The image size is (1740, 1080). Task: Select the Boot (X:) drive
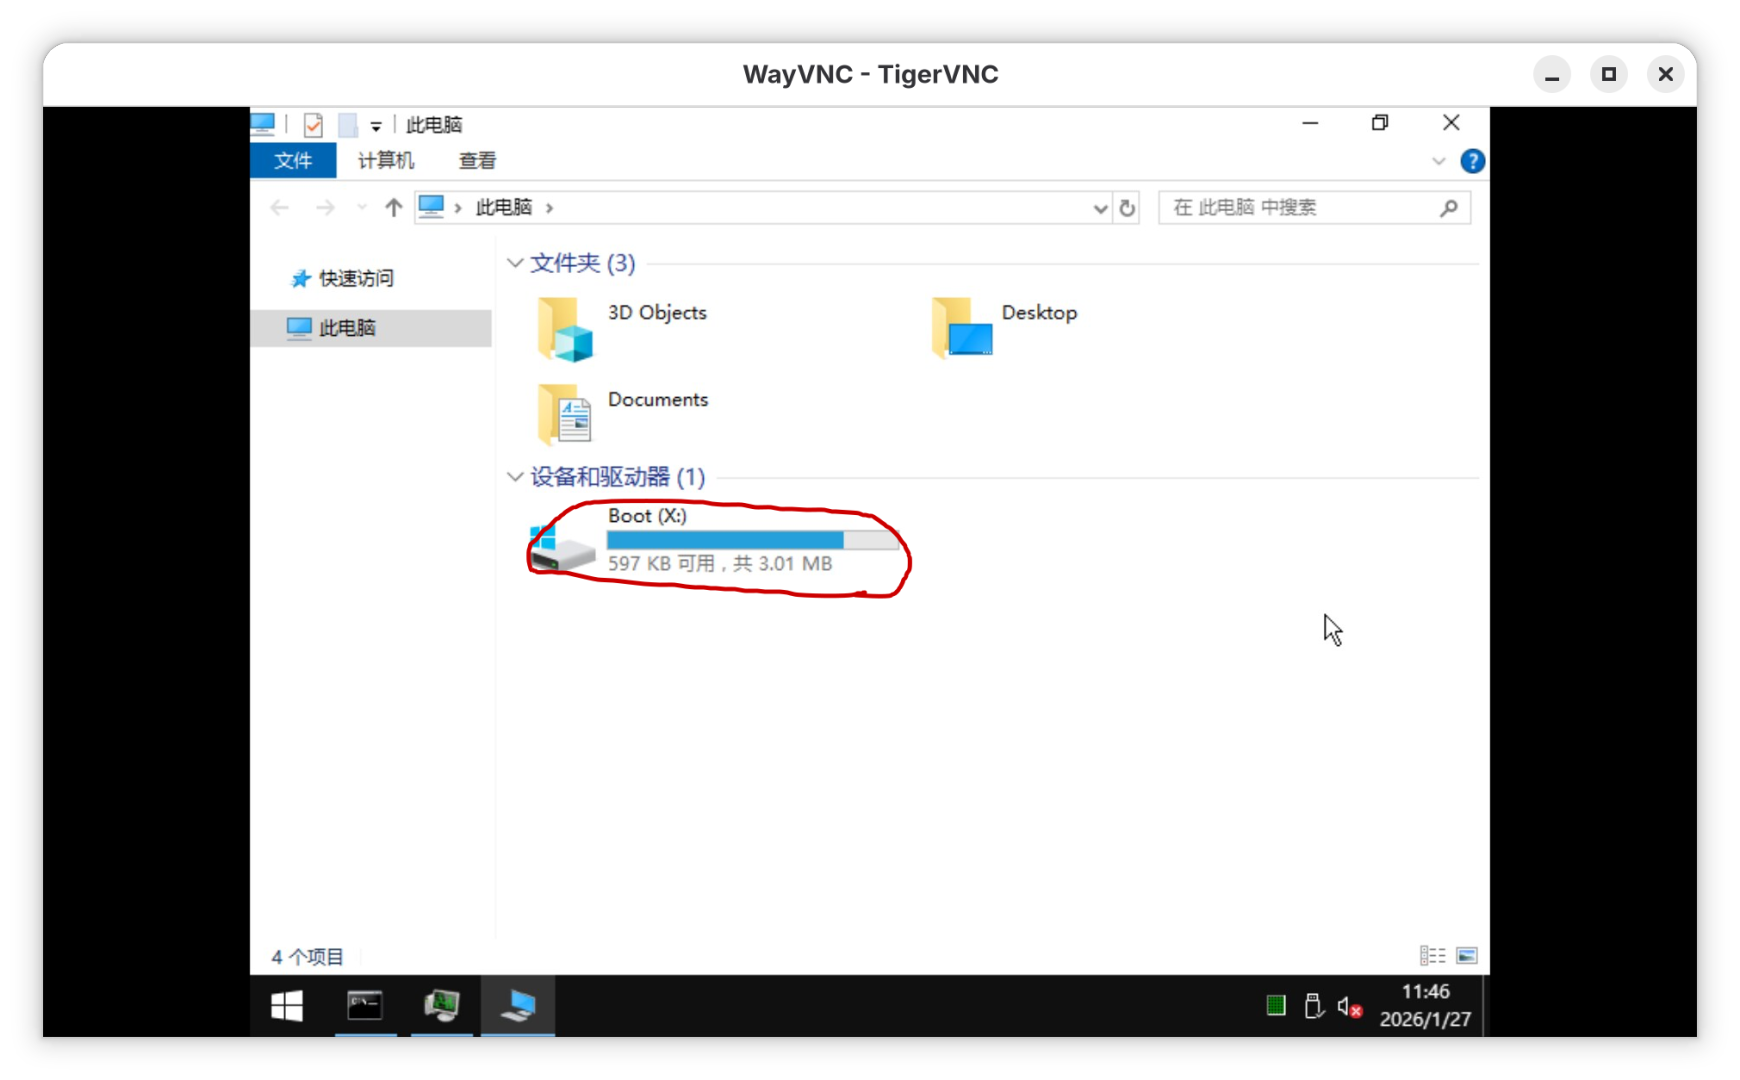point(563,546)
